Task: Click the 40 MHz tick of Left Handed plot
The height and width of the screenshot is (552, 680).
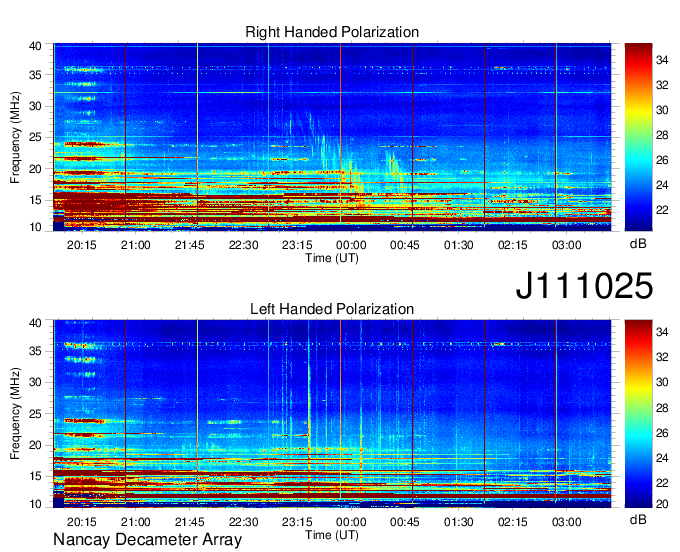Action: coord(35,323)
